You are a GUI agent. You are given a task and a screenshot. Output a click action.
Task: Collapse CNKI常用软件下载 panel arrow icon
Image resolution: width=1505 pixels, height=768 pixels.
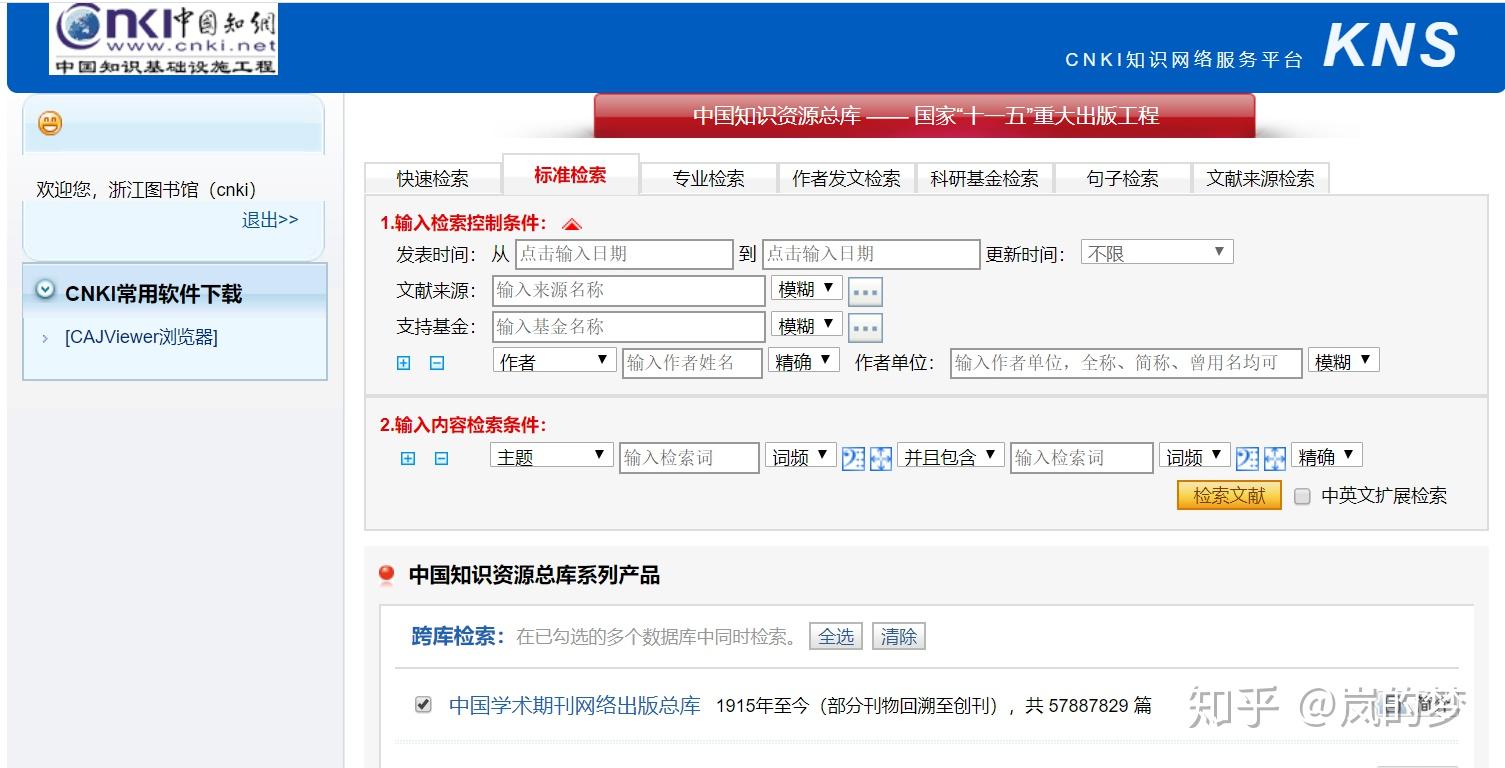(45, 289)
